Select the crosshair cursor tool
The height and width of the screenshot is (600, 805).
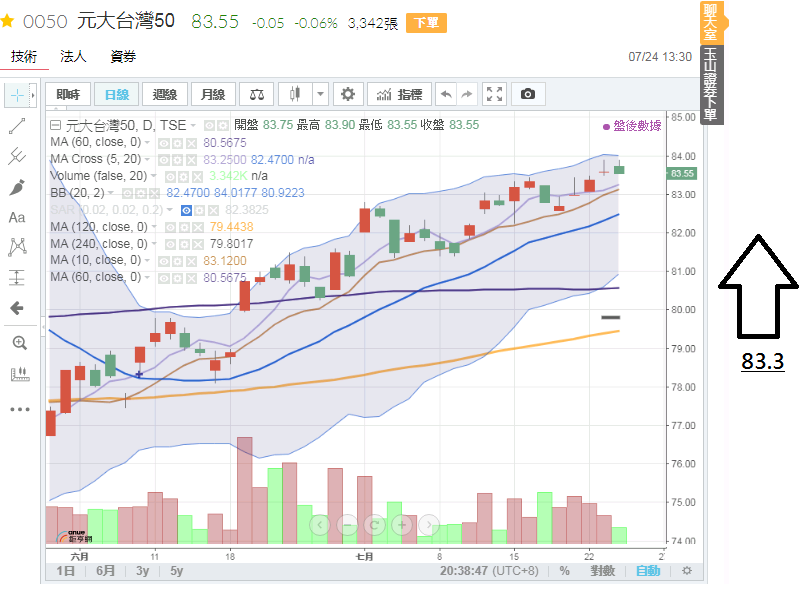click(x=17, y=95)
